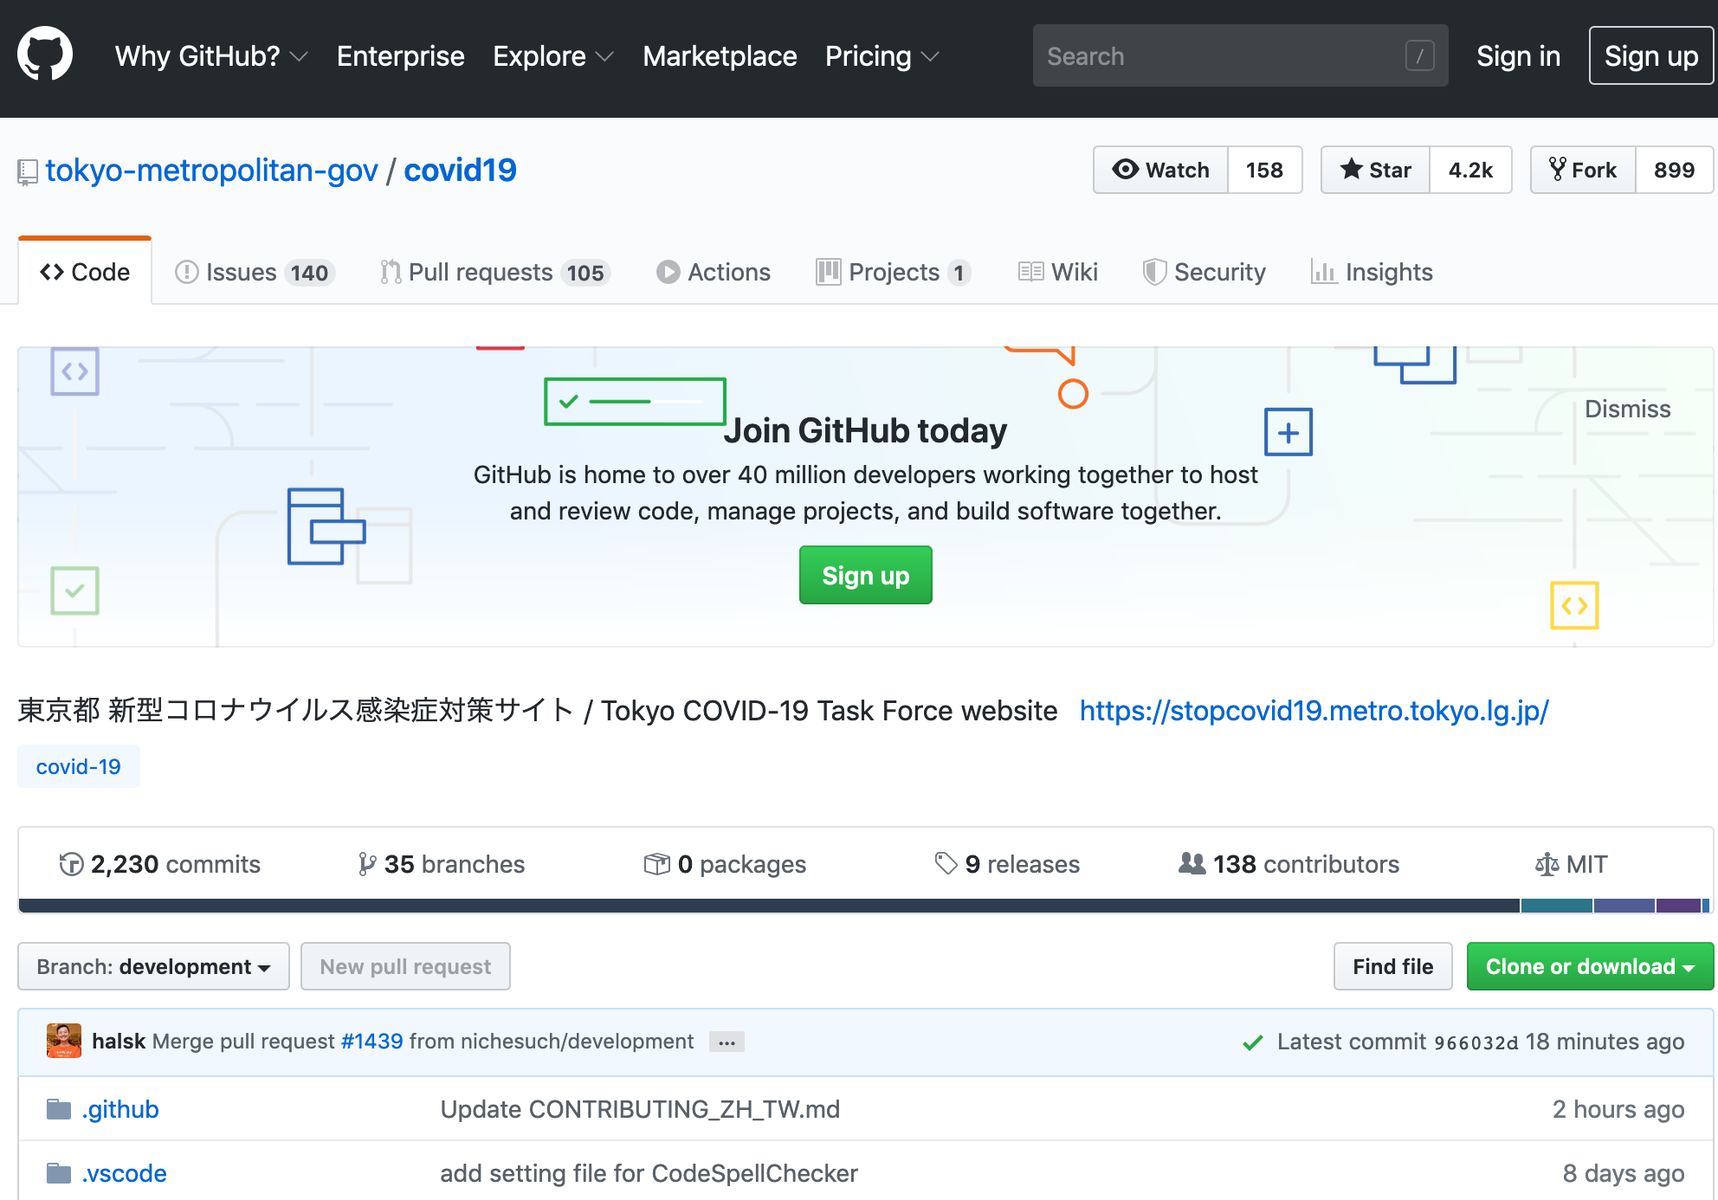Fork the covid19 repository
Viewport: 1718px width, 1200px height.
[x=1583, y=170]
